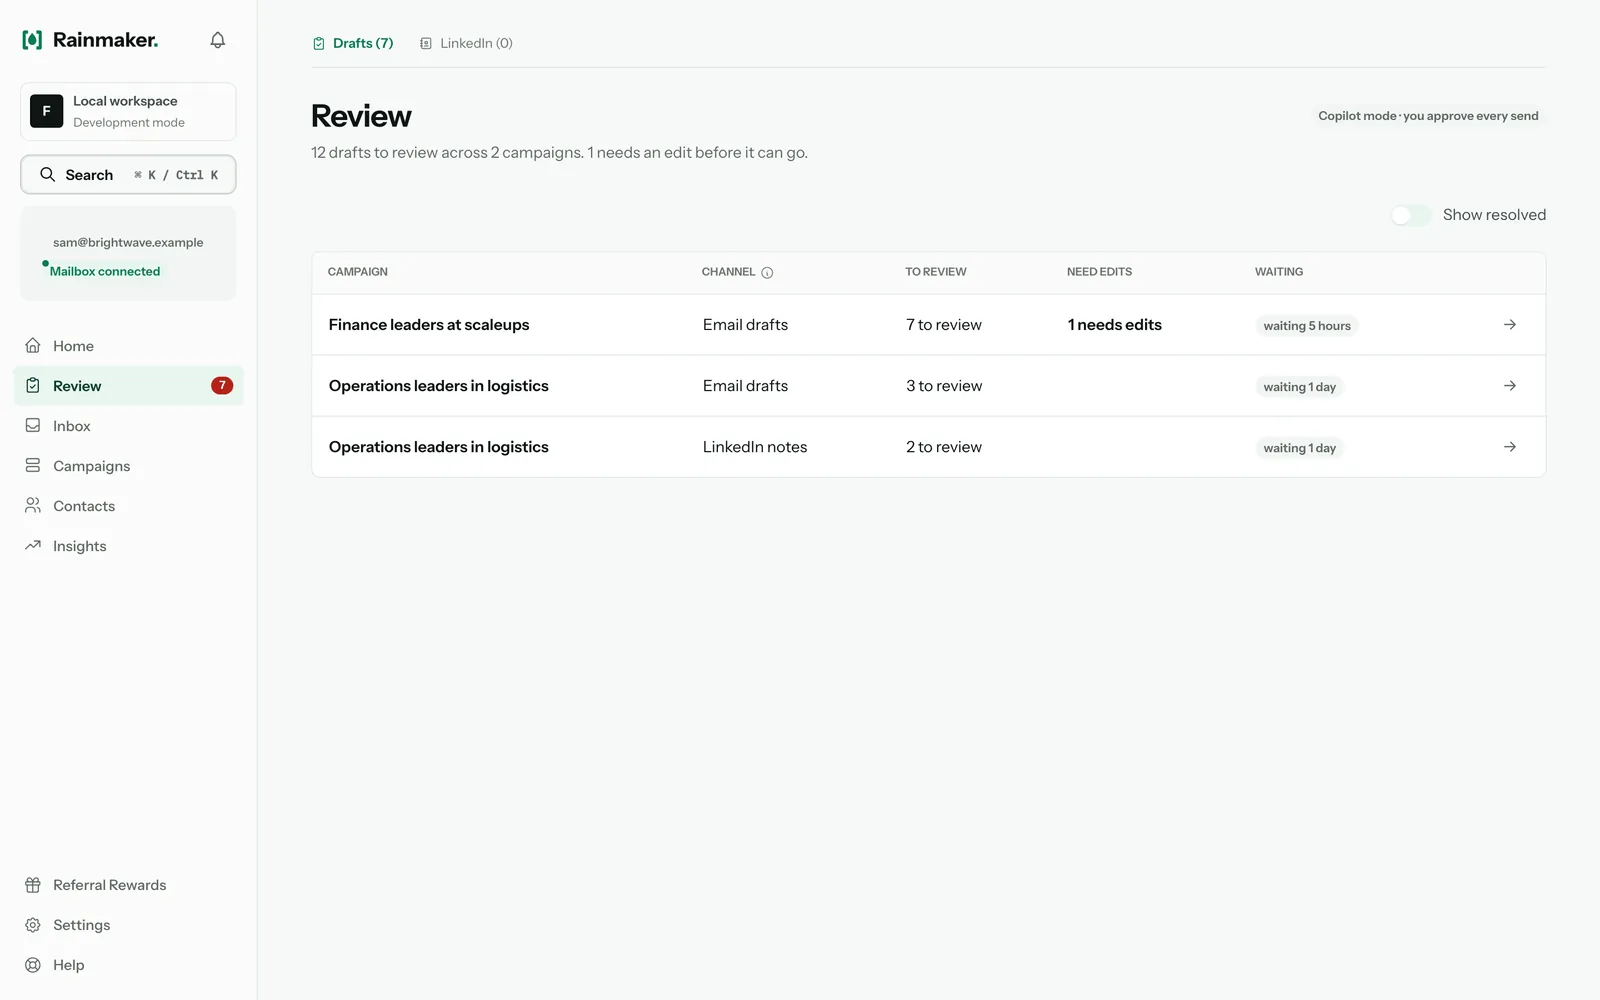The image size is (1600, 1000).
Task: Click the Finance leaders at scaleups campaign name
Action: (x=429, y=325)
